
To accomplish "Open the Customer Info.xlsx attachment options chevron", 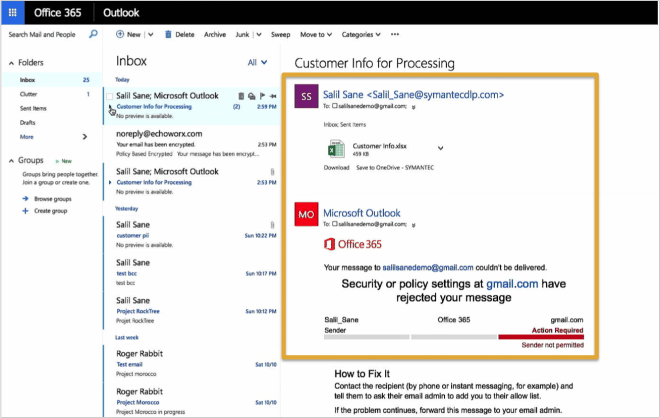I will tap(440, 148).
